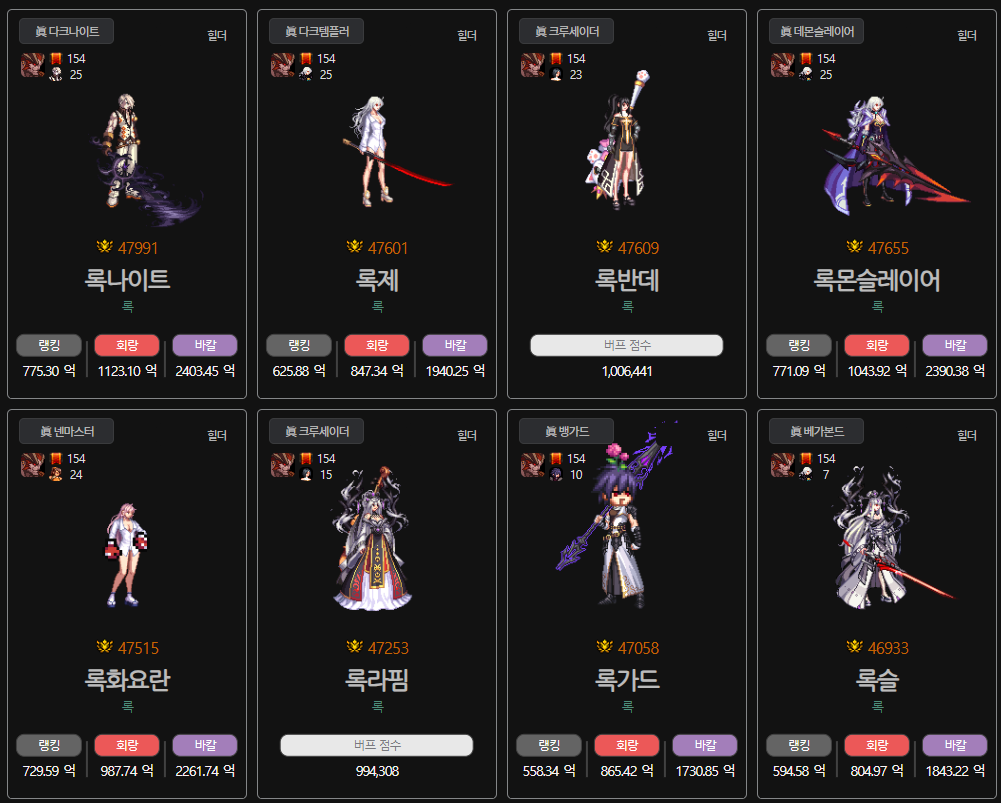Select the 회랑 tab on the 록제 card

377,345
